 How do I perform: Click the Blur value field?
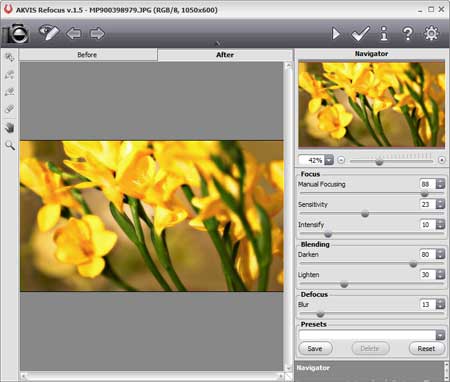coord(427,304)
